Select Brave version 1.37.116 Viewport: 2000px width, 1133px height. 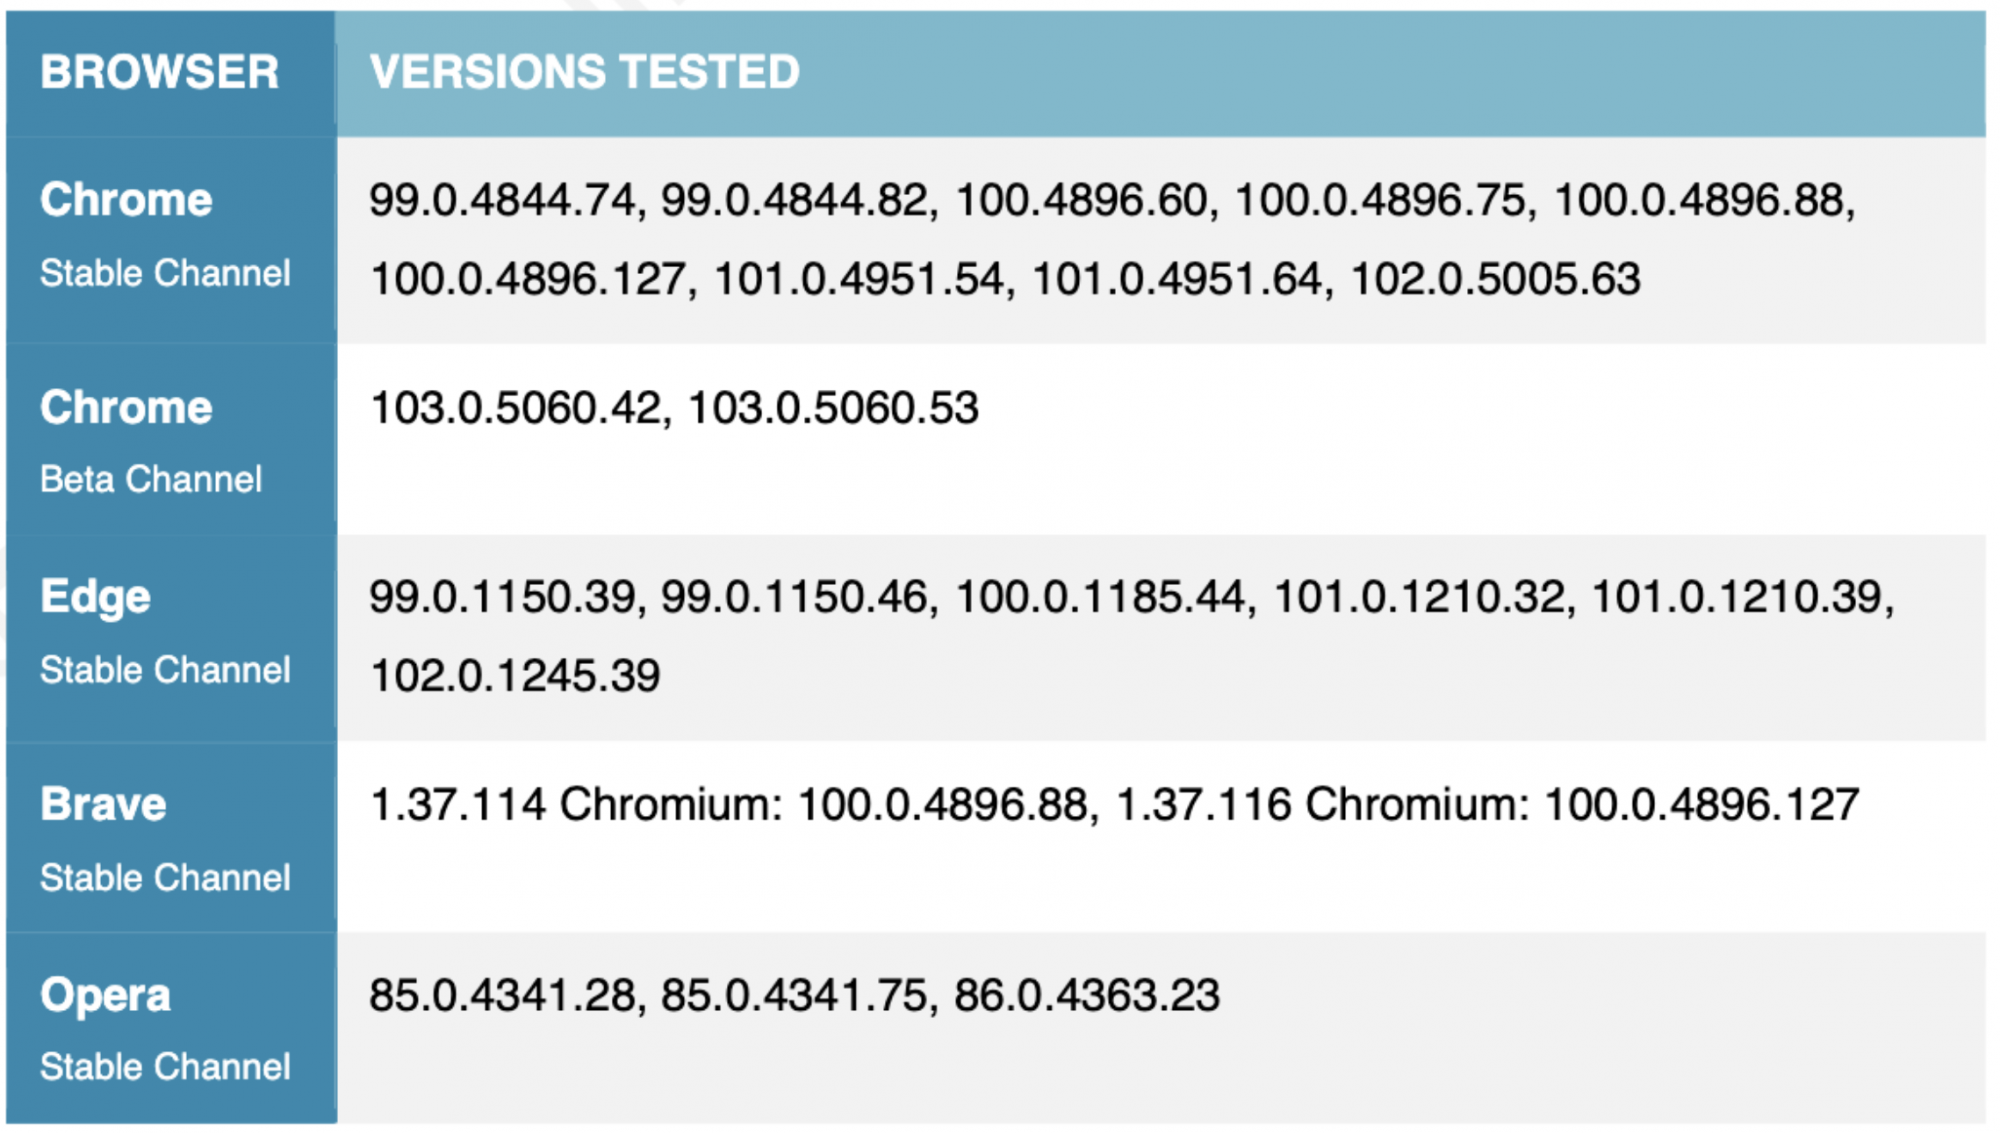[1204, 805]
